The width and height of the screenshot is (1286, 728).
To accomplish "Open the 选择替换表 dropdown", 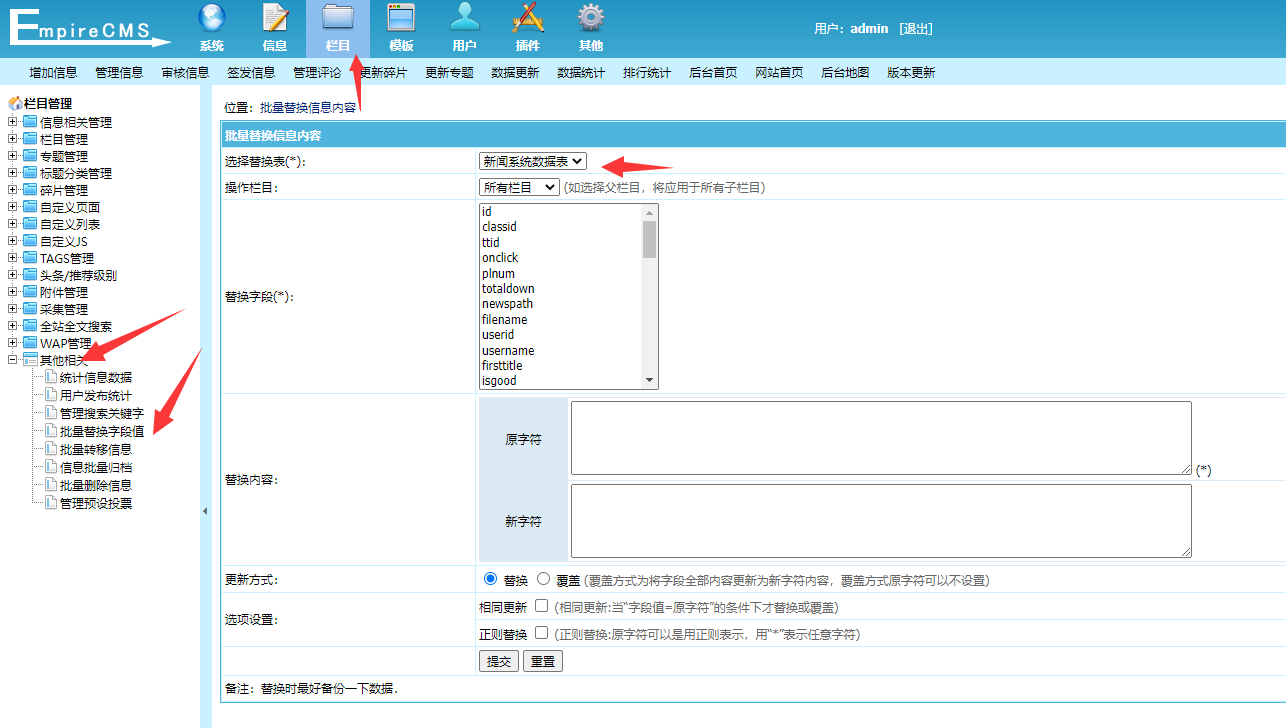I will click(532, 160).
